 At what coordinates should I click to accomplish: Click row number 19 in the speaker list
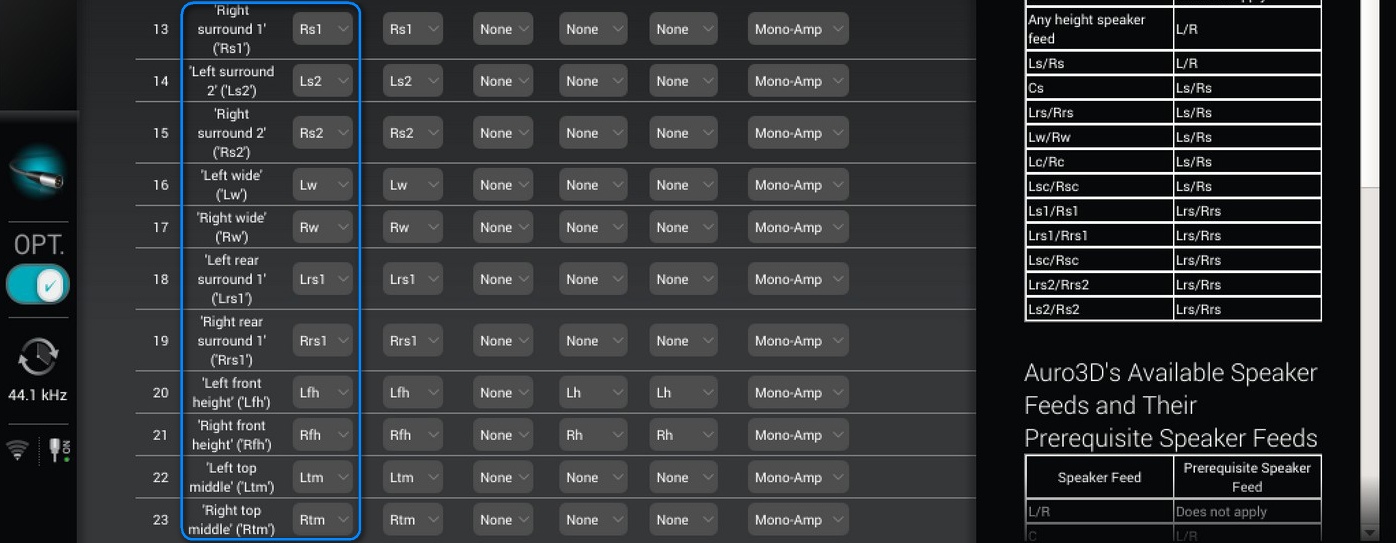[x=160, y=341]
